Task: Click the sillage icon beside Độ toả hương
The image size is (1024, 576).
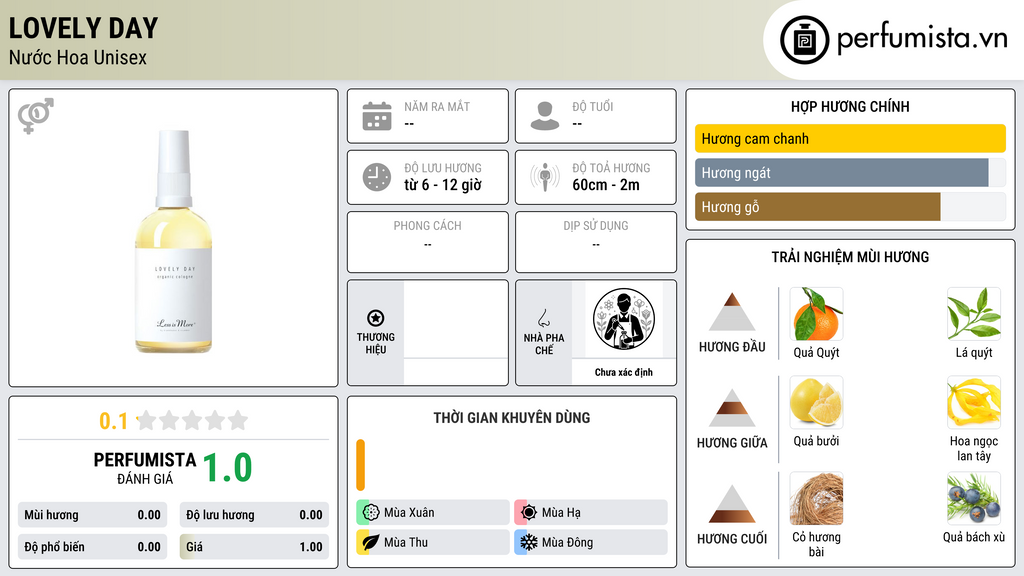Action: (x=545, y=177)
